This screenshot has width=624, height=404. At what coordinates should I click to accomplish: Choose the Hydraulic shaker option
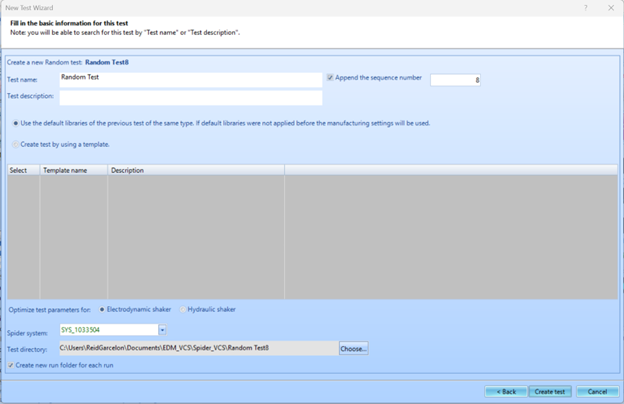tap(182, 309)
